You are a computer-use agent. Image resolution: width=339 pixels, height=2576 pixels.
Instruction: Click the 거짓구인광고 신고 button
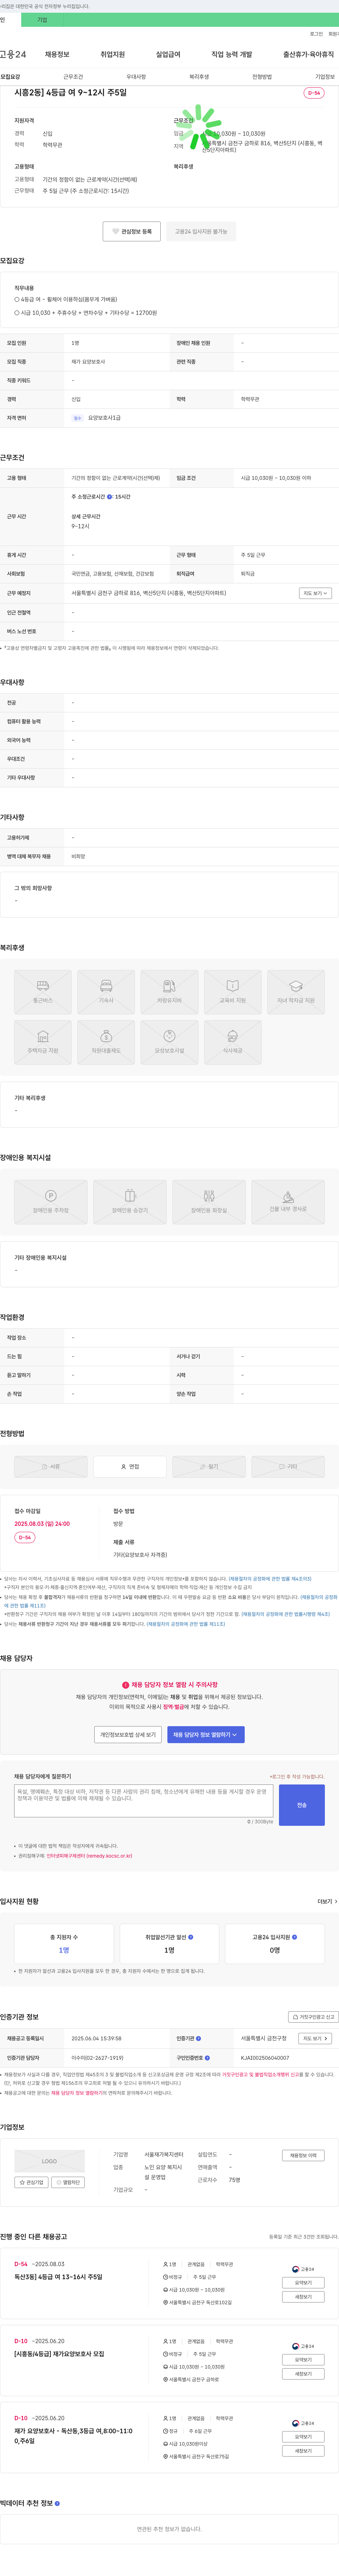click(x=313, y=2017)
